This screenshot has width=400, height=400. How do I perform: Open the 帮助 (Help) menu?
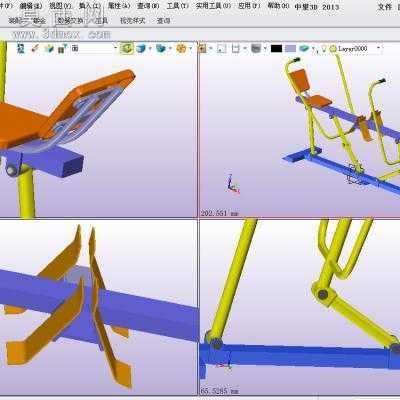278,6
